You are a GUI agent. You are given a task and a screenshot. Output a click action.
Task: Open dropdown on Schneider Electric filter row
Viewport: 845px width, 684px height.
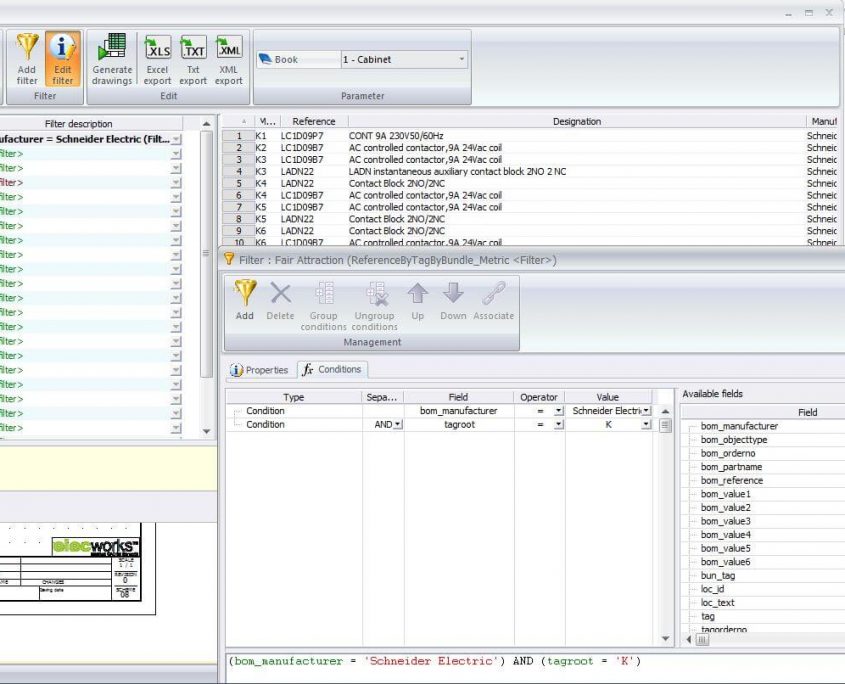176,140
